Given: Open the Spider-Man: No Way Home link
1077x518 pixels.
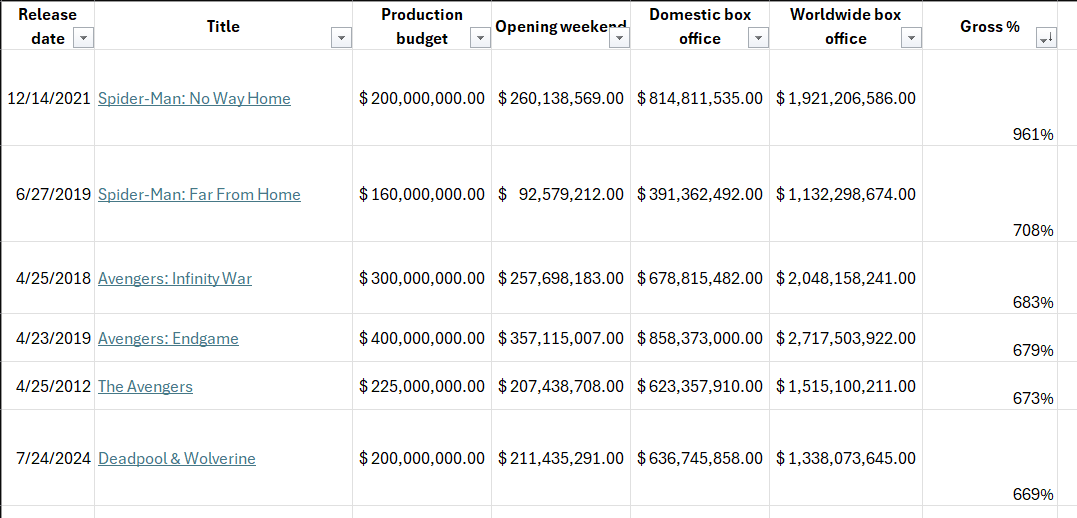Looking at the screenshot, I should coord(194,98).
